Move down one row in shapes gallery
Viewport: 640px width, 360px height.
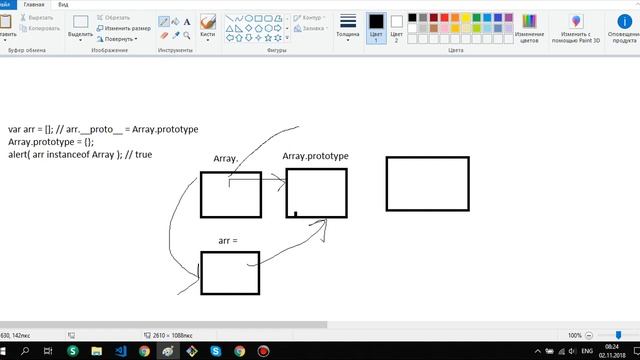287,29
